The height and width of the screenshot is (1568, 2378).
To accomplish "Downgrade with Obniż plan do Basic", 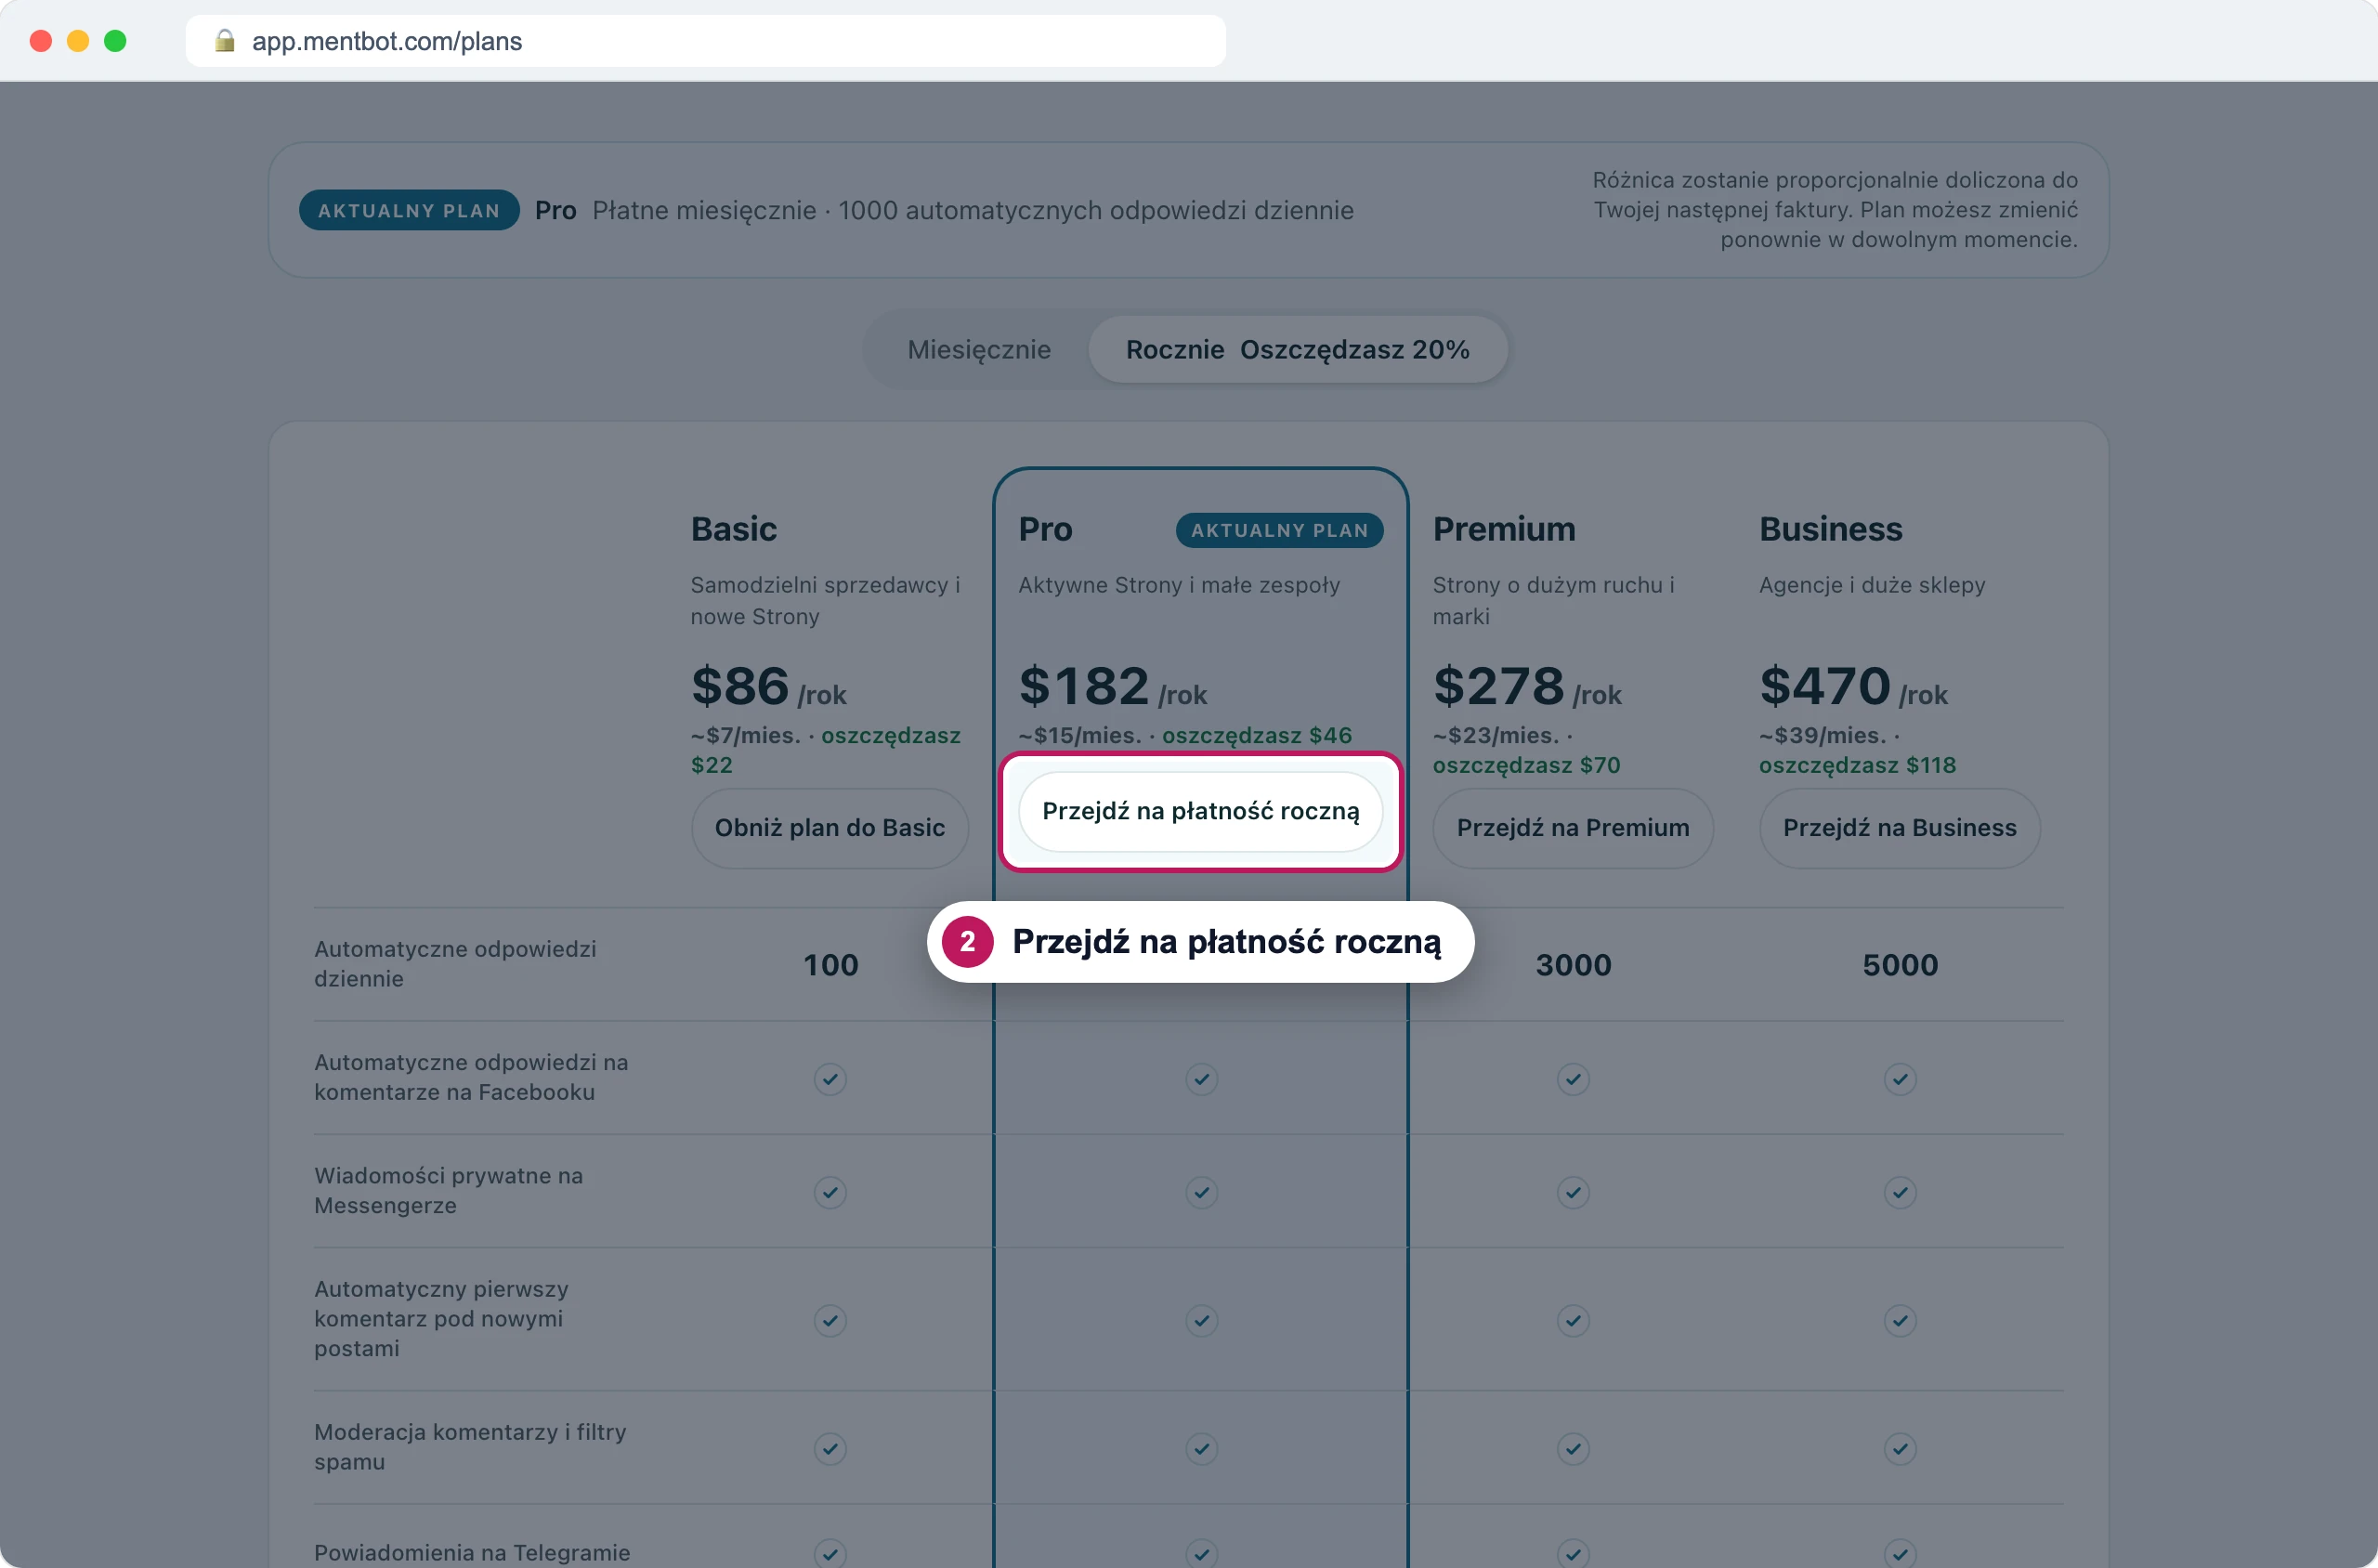I will tap(829, 828).
